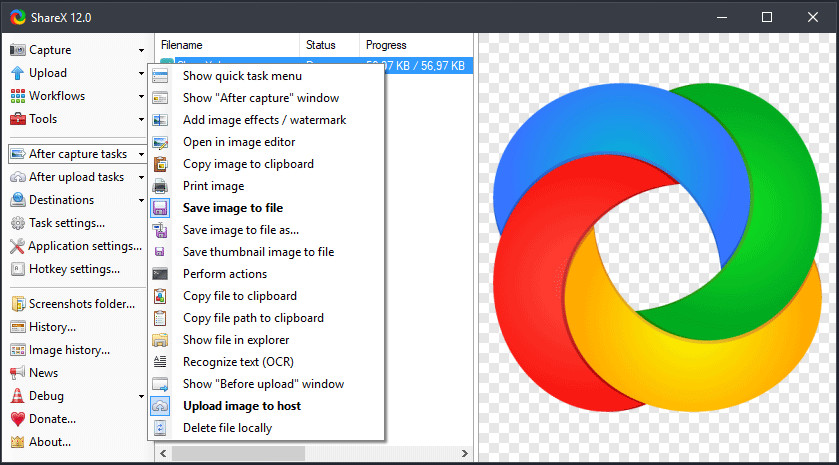This screenshot has height=465, width=839.
Task: Click the Show "Before upload" window icon
Action: (x=160, y=384)
